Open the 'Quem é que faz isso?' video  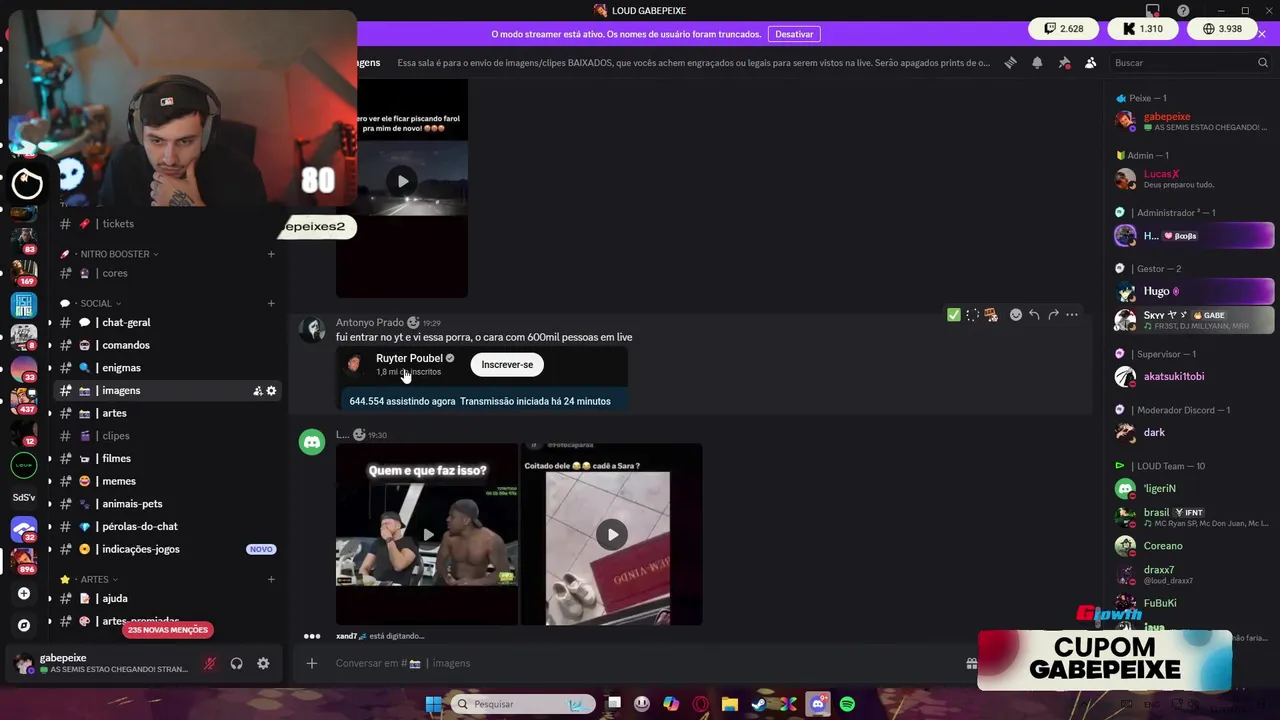427,534
